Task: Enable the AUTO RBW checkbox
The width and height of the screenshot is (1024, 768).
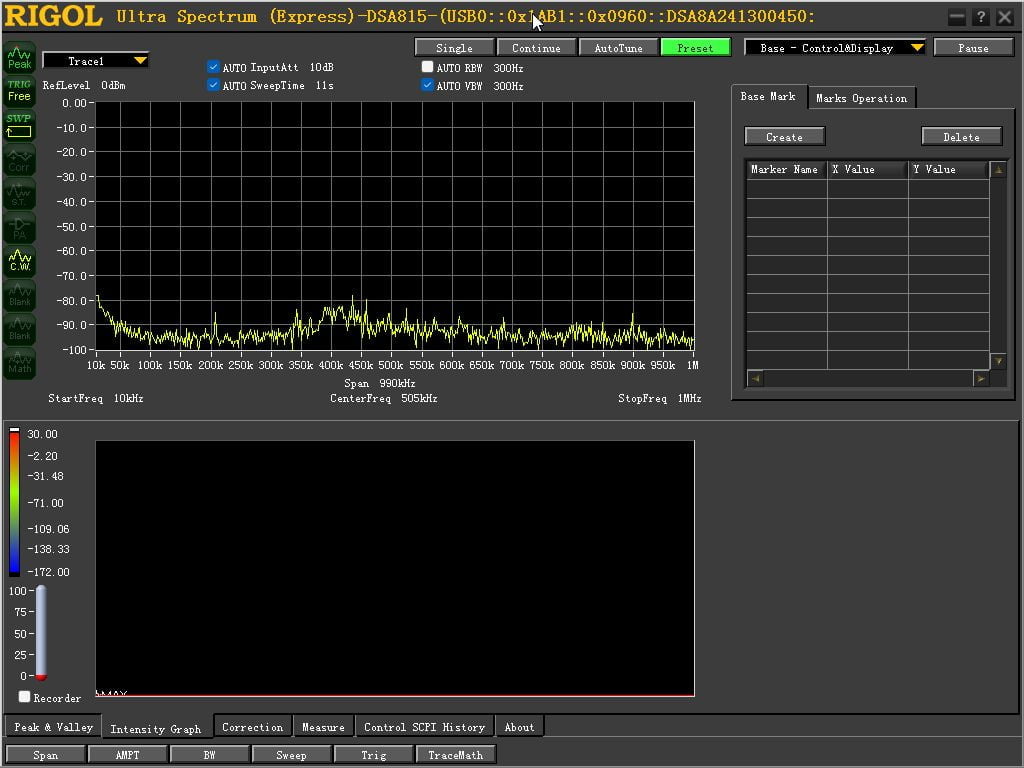Action: [x=427, y=67]
